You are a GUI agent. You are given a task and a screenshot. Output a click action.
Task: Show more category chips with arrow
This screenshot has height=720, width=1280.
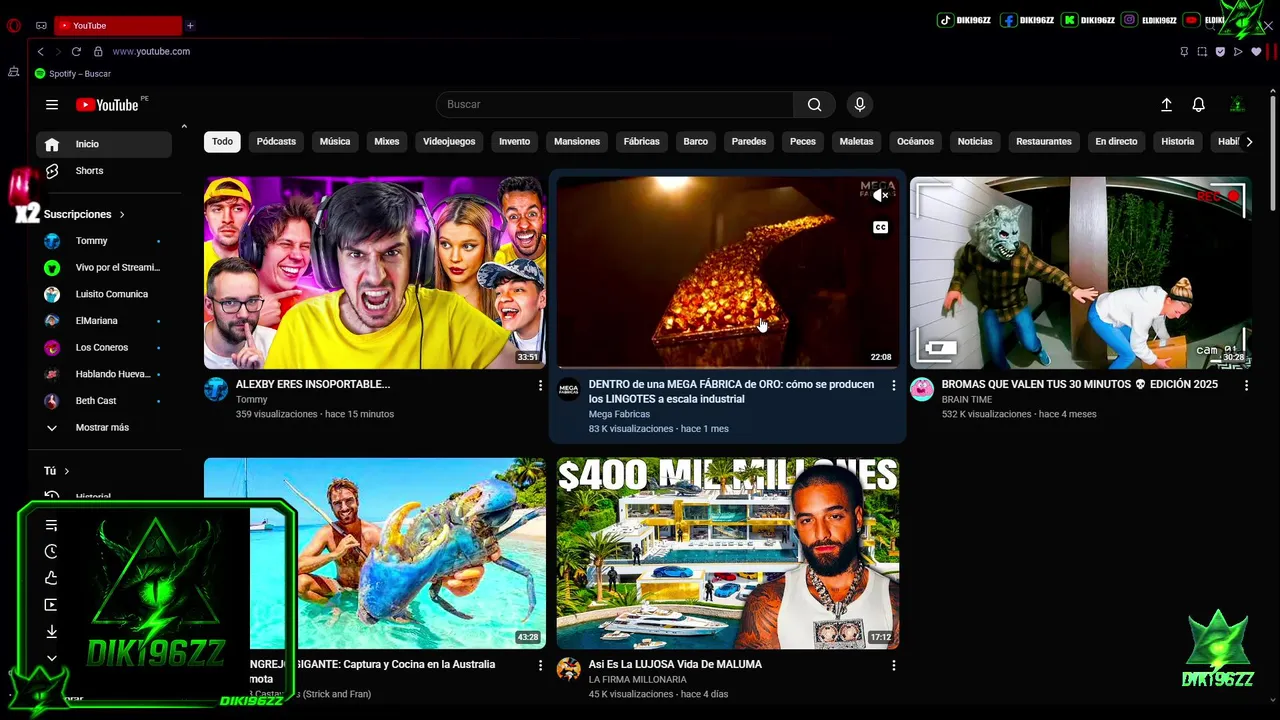[x=1248, y=142]
